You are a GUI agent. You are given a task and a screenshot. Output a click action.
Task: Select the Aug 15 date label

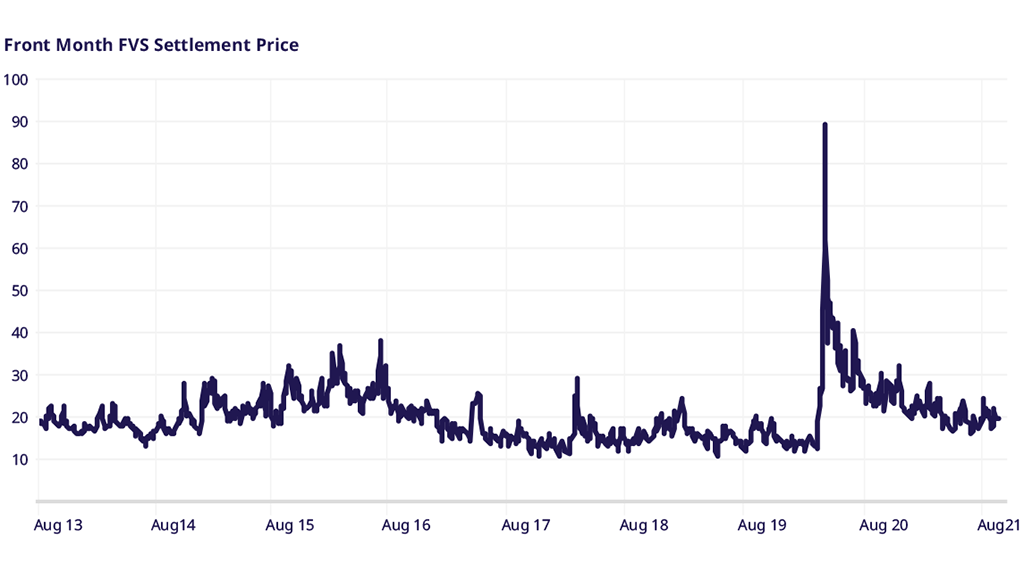(291, 524)
